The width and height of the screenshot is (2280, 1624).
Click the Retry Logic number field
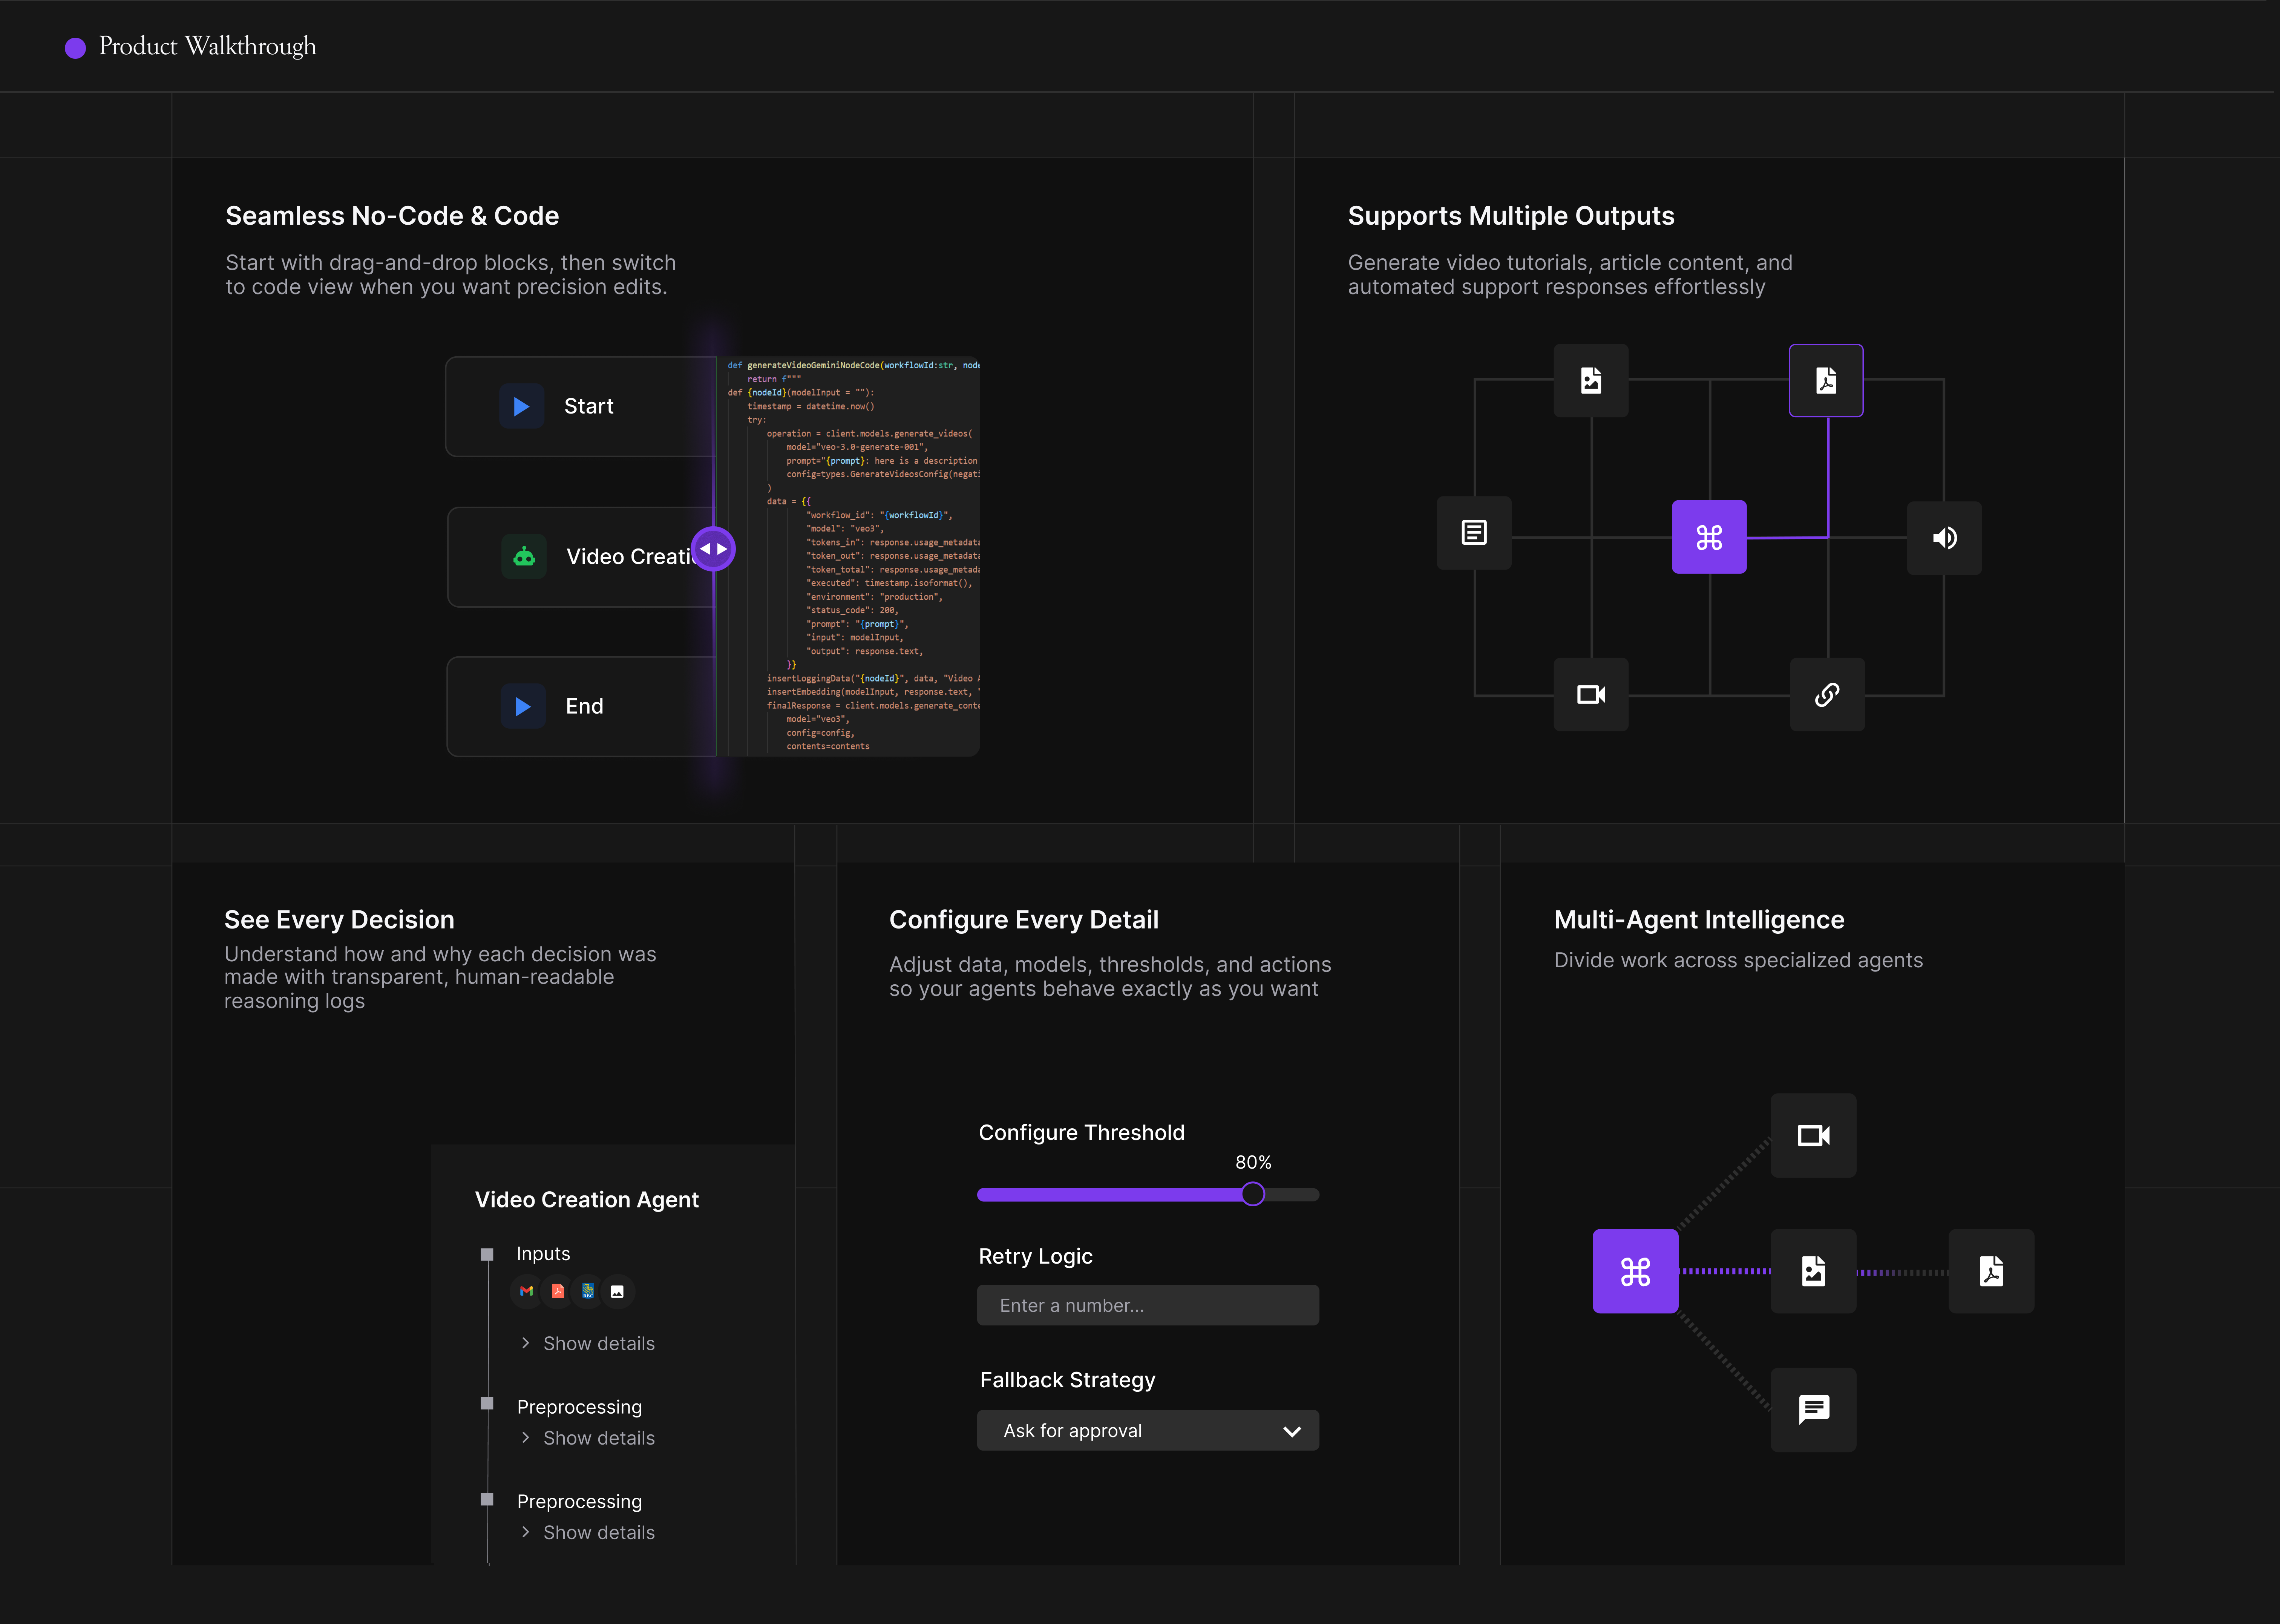coord(1147,1305)
